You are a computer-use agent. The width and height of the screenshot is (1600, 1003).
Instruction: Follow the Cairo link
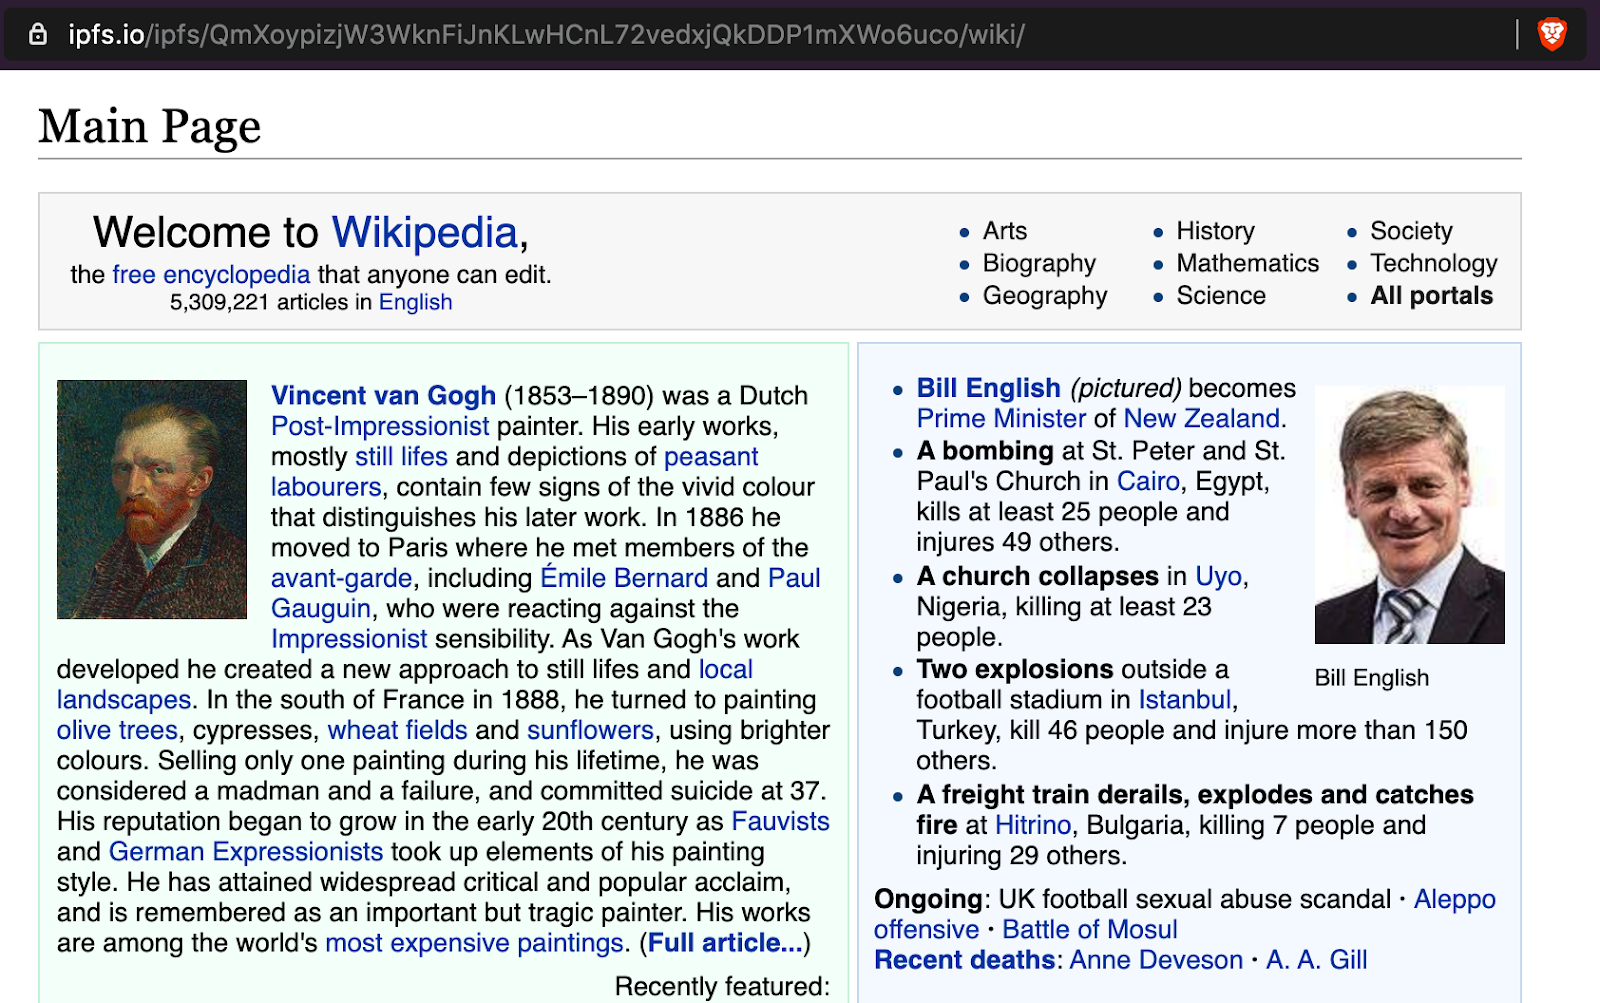pyautogui.click(x=1148, y=481)
